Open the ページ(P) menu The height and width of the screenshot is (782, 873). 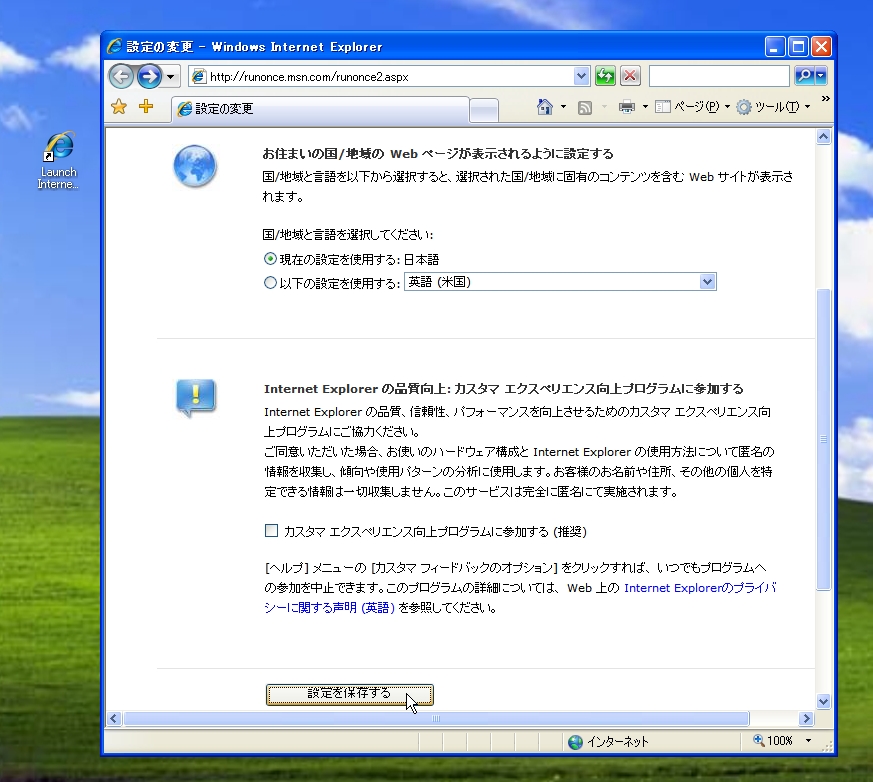coord(693,106)
